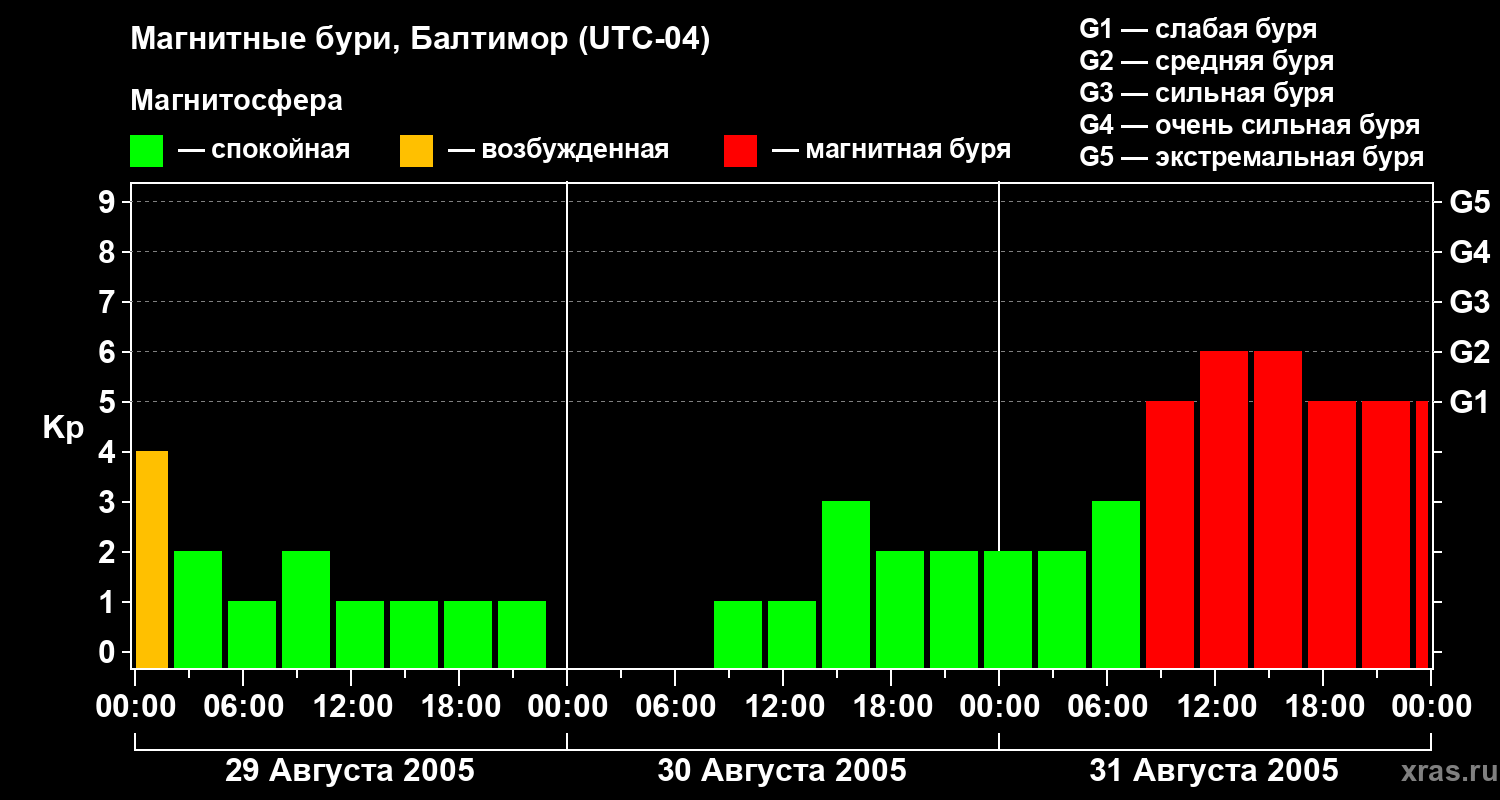Click legend line 'G2 — средняя буря'
This screenshot has height=800, width=1500.
pyautogui.click(x=1206, y=61)
